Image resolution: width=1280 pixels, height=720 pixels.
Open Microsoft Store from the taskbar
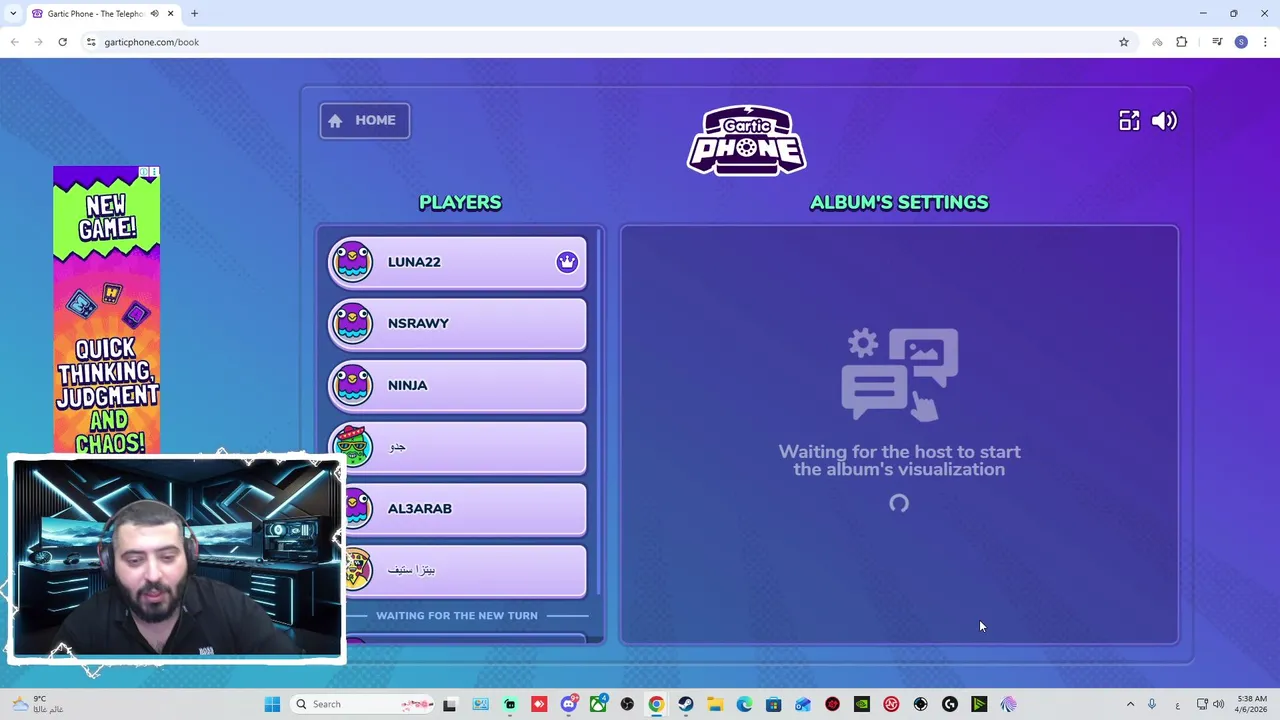[773, 704]
